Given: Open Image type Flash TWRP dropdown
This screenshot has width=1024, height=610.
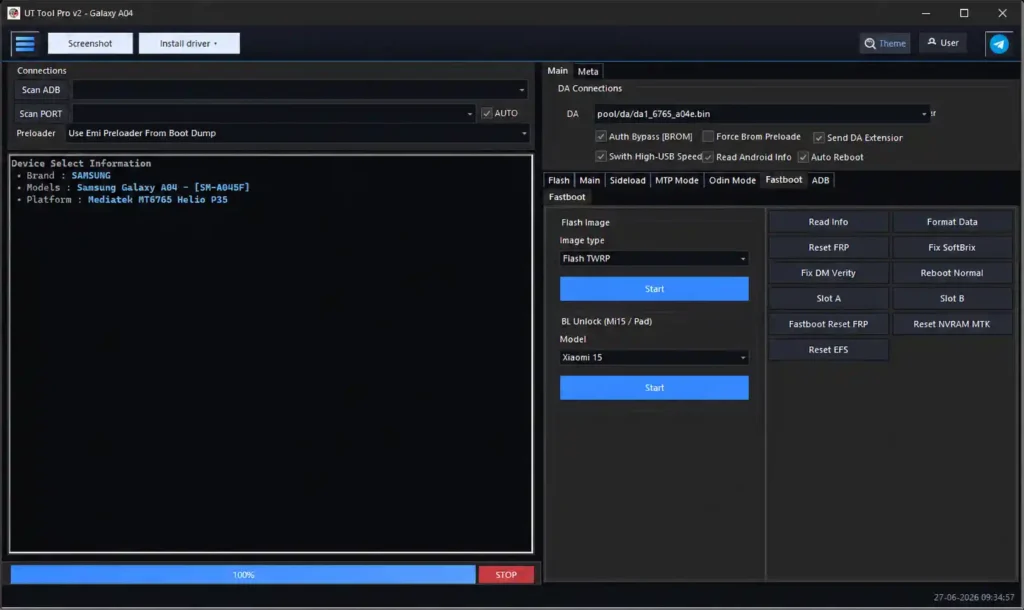Looking at the screenshot, I should pyautogui.click(x=654, y=259).
